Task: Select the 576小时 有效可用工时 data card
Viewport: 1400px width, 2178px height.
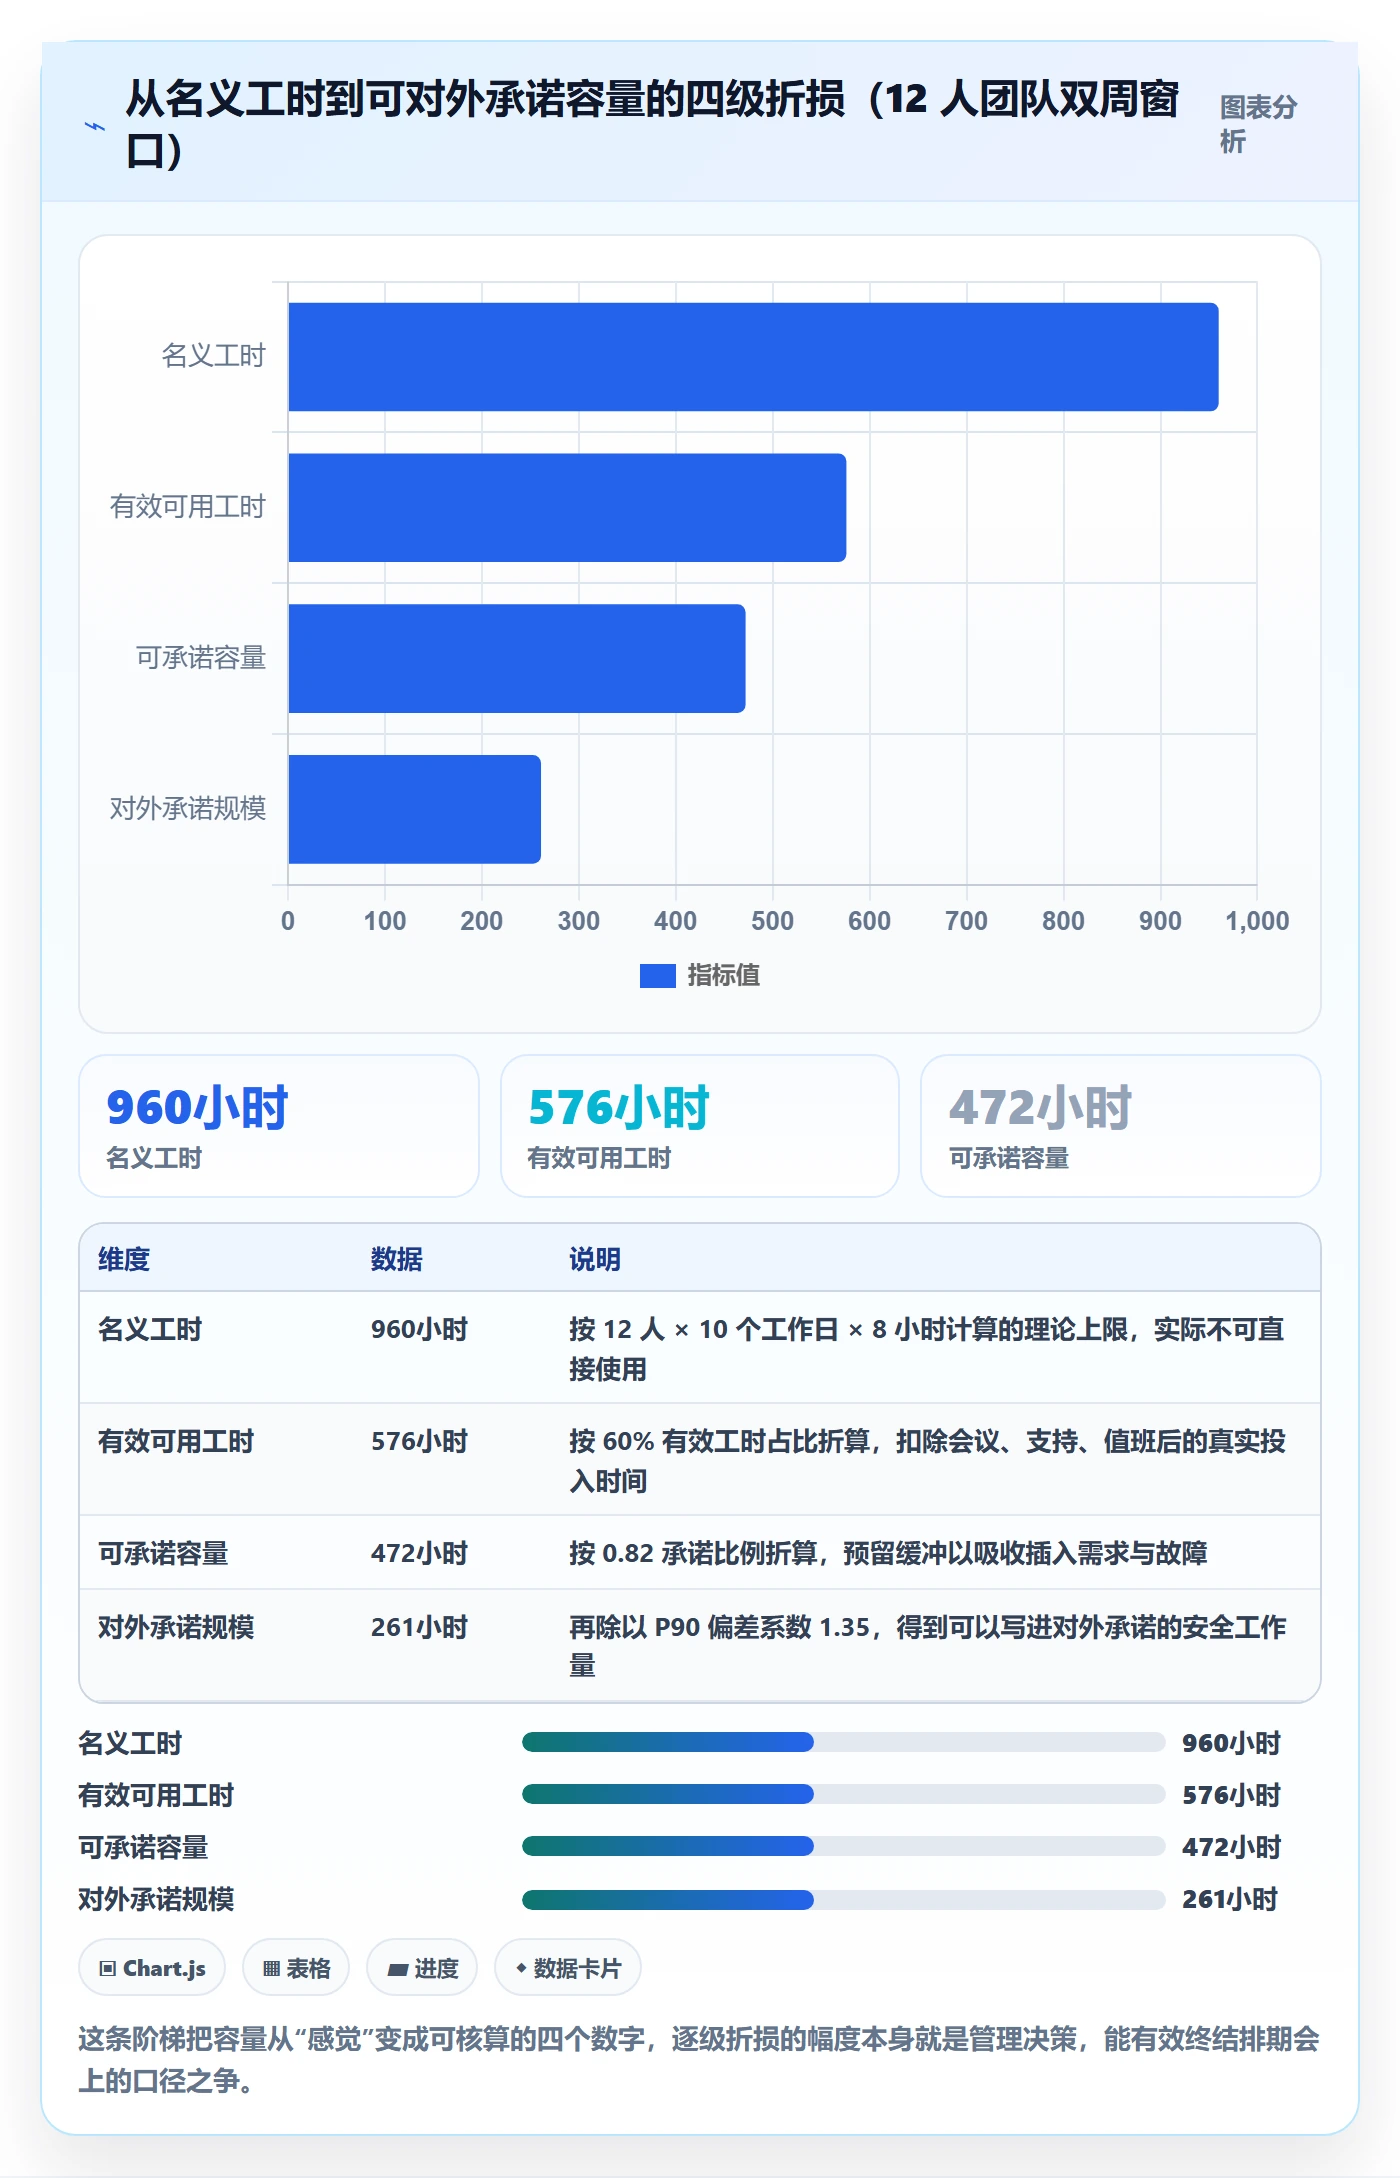Action: pos(700,1126)
